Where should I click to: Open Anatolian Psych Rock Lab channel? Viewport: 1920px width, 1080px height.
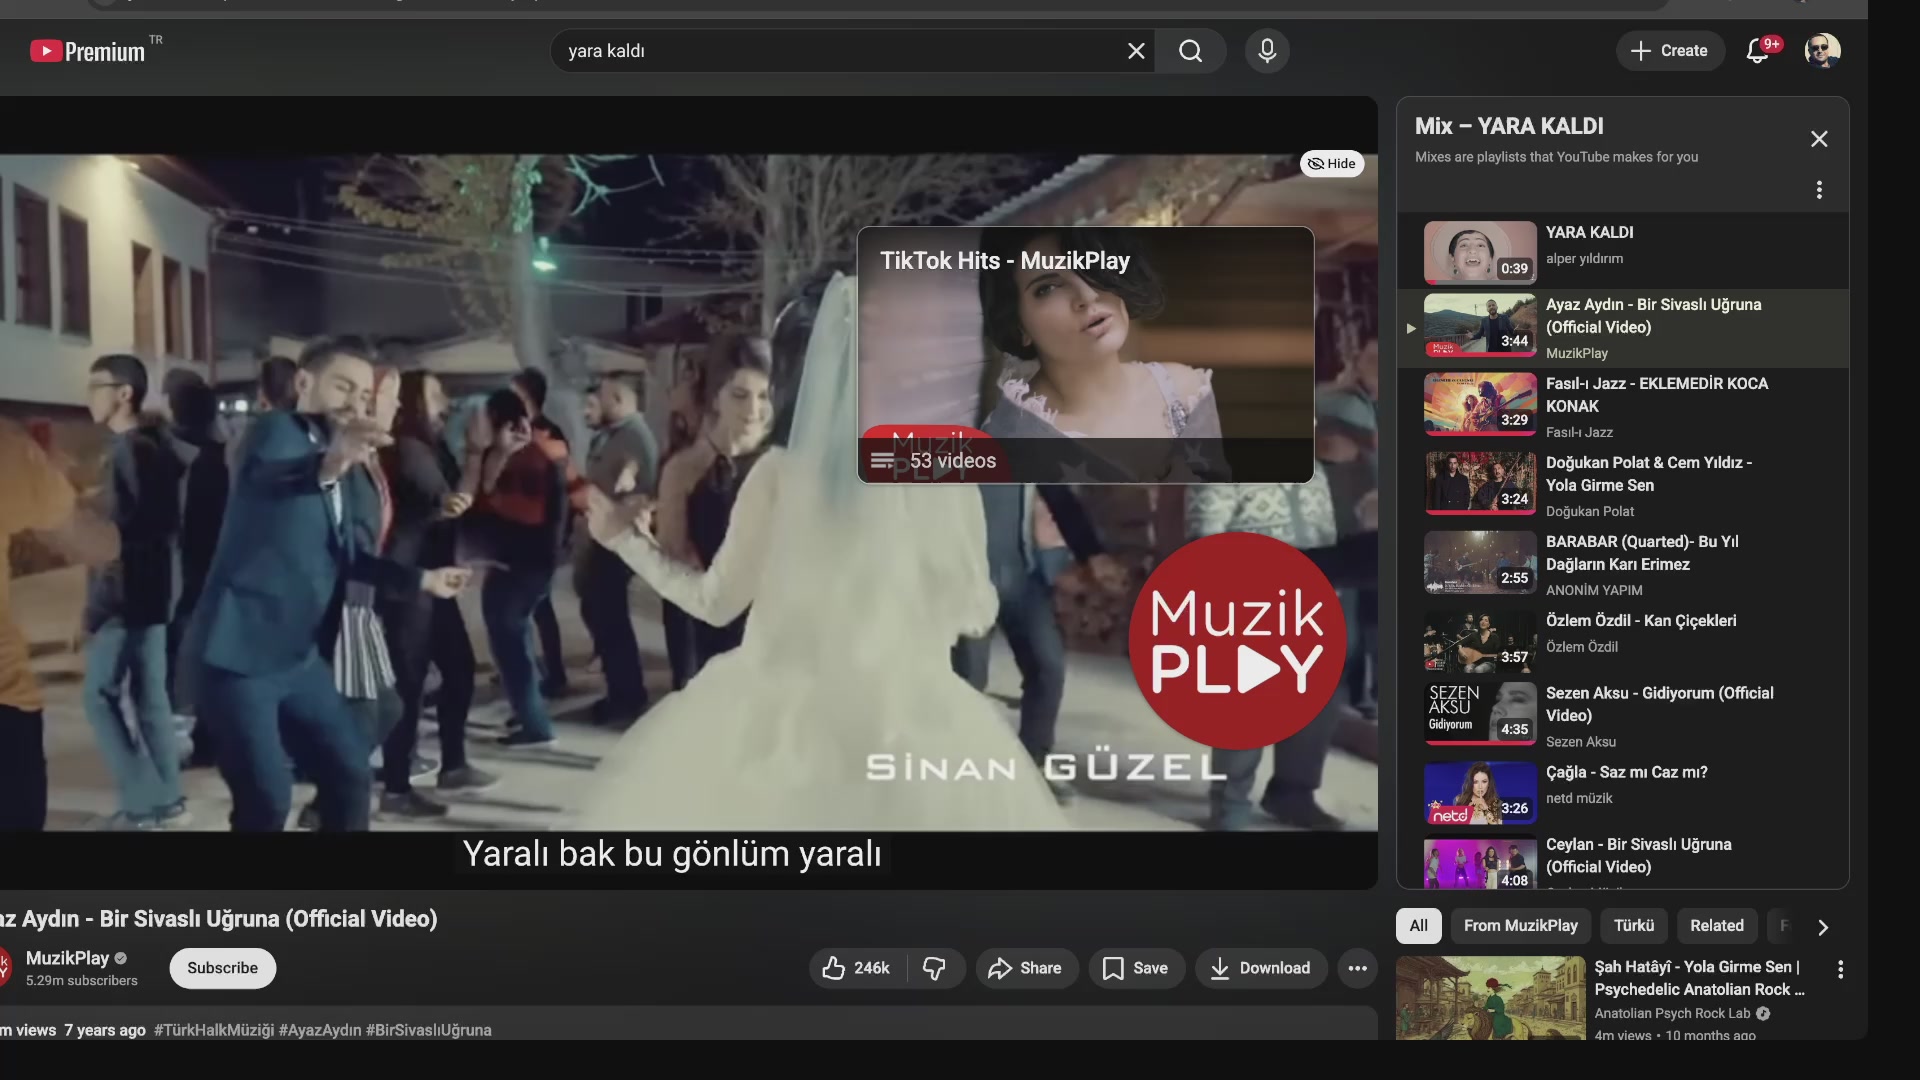(x=1672, y=1013)
